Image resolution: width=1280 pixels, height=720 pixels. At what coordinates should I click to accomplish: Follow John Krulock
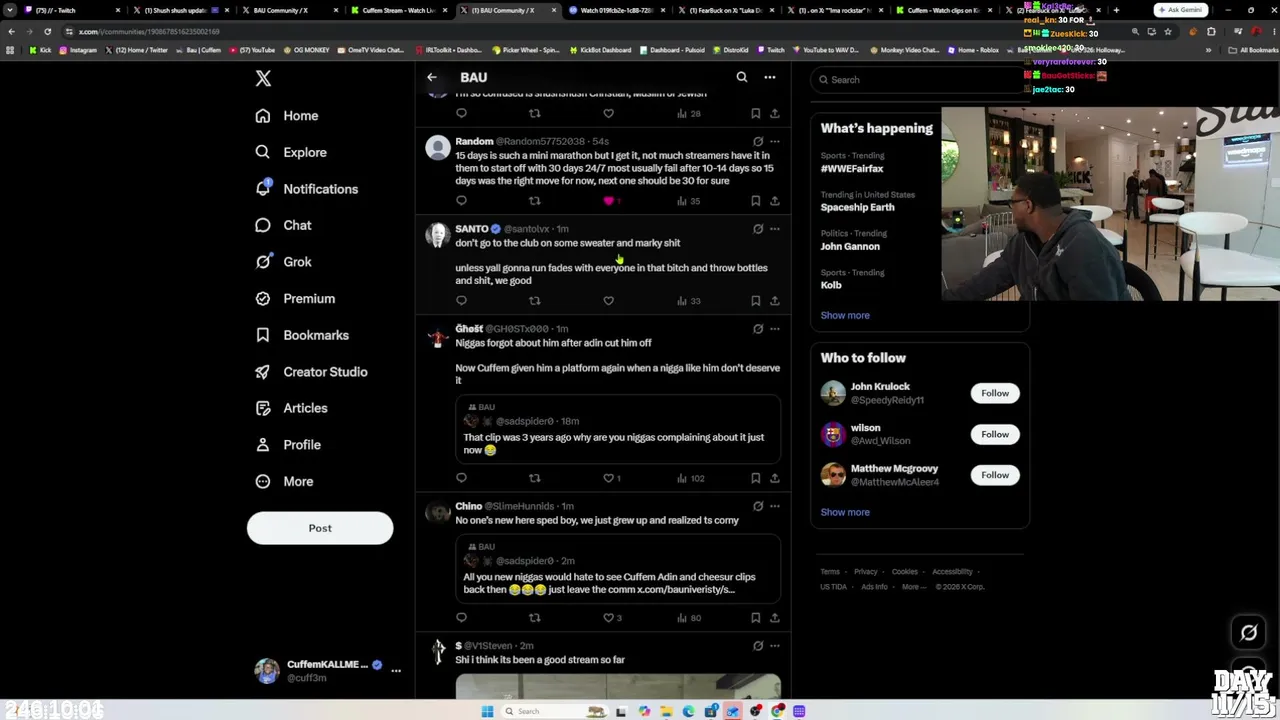pos(995,393)
